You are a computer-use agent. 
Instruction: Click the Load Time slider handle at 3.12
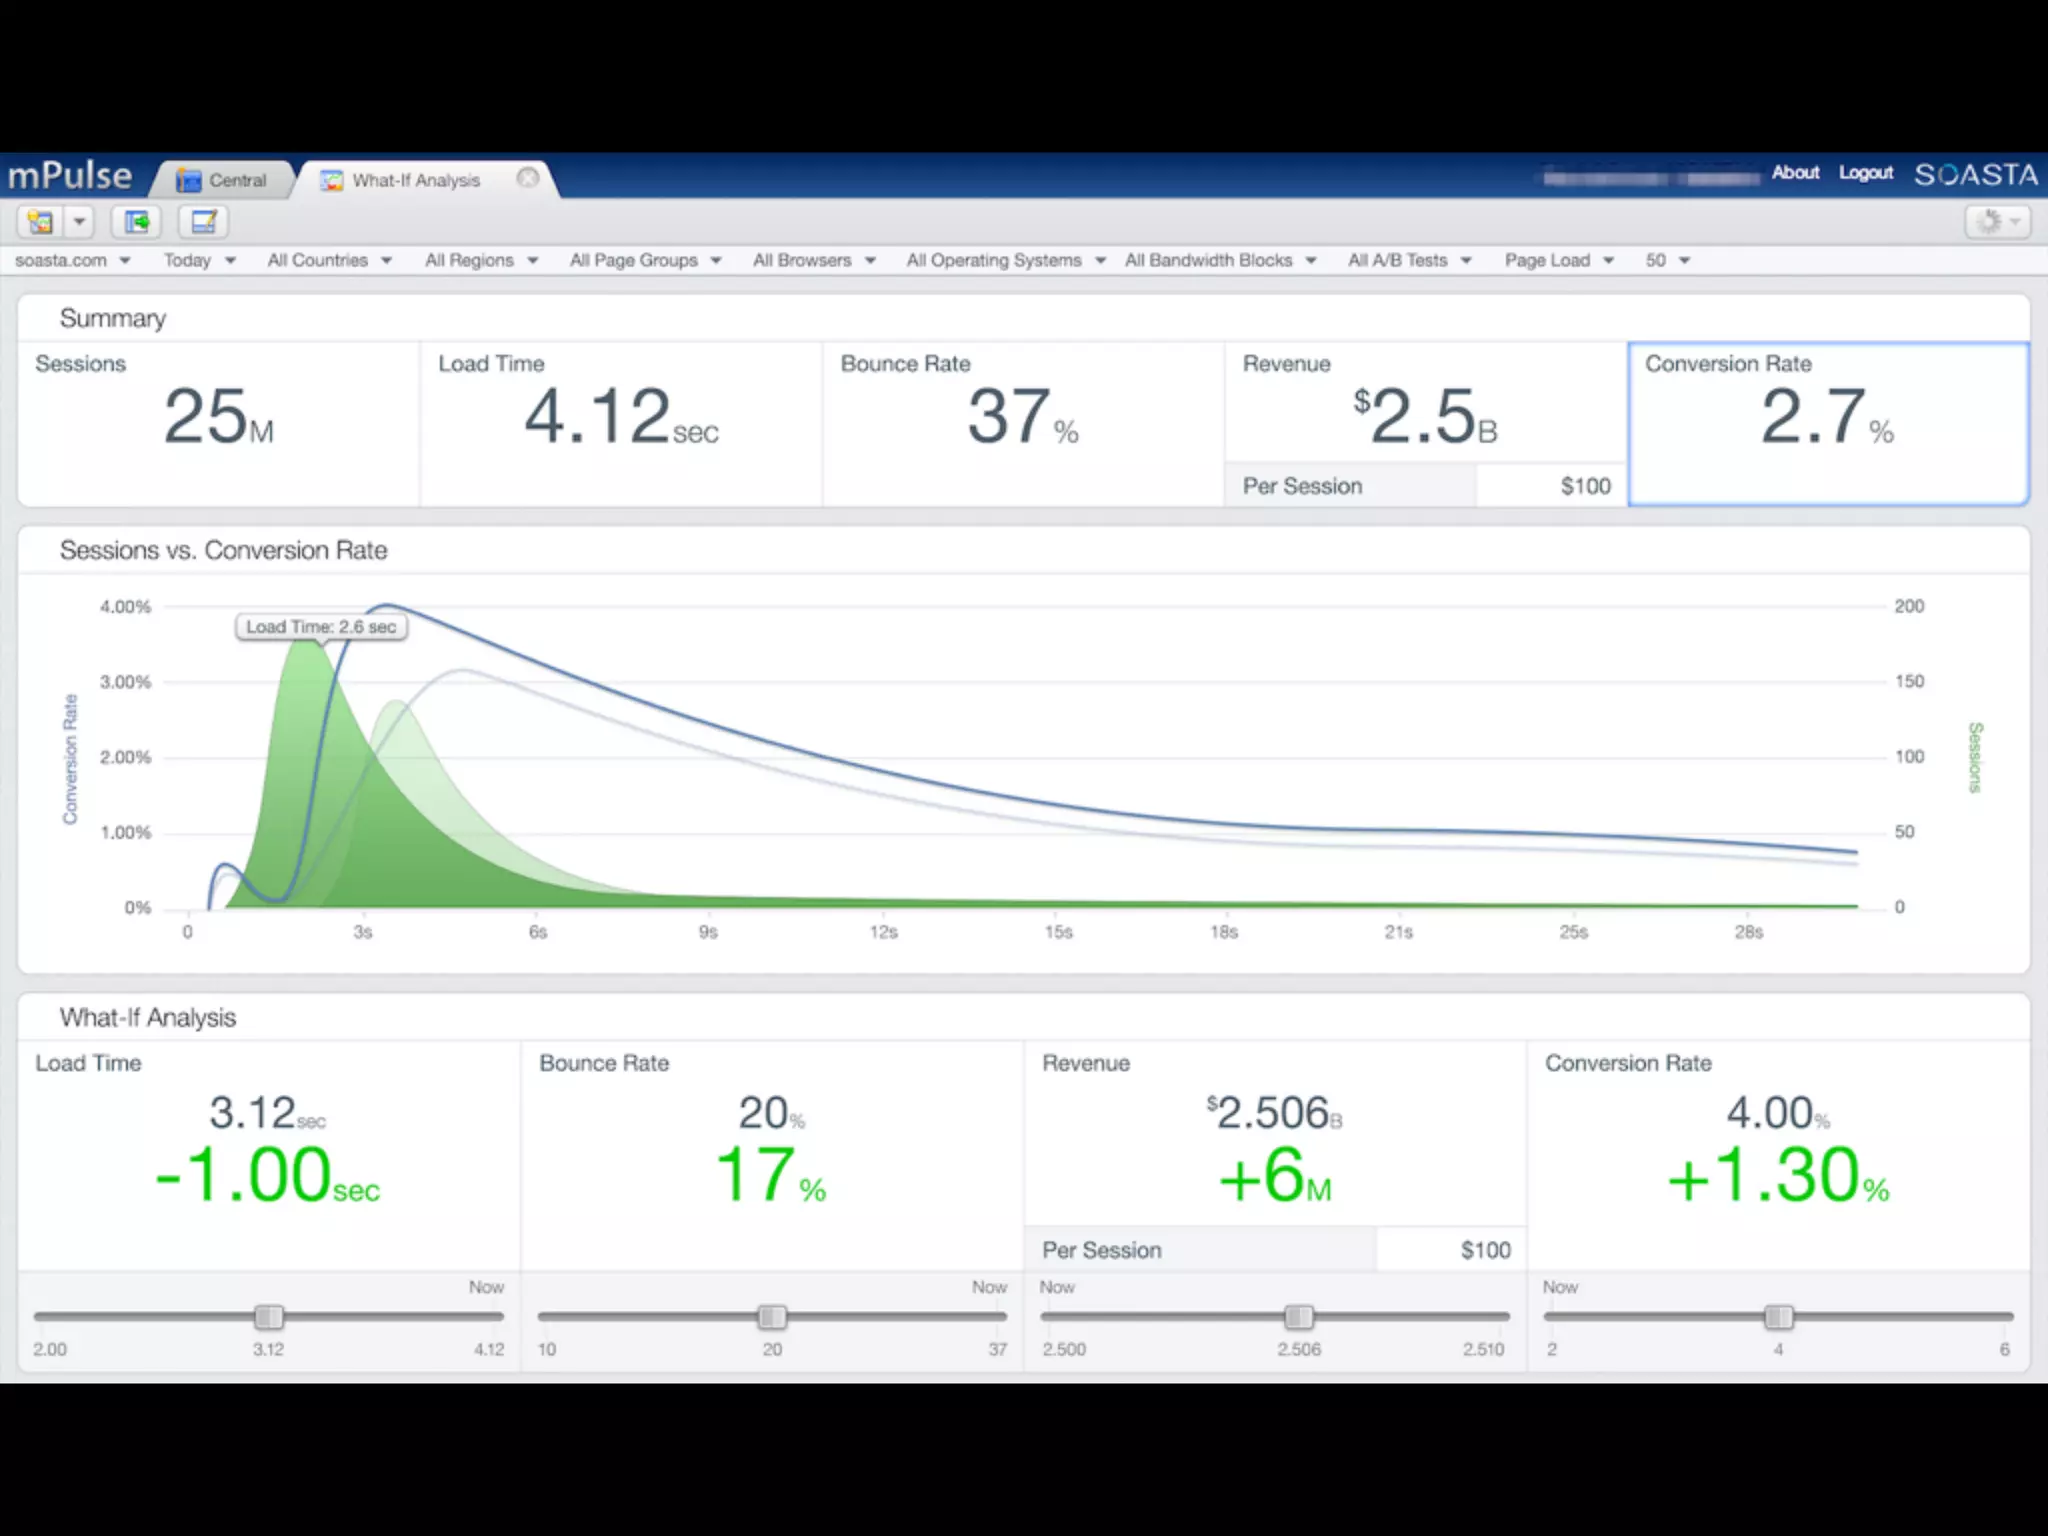[268, 1317]
